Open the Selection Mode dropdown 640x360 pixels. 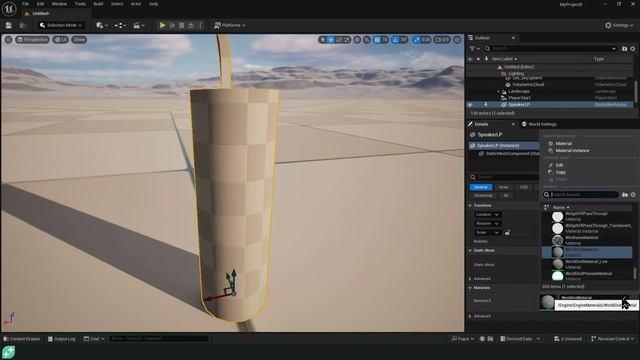pyautogui.click(x=61, y=25)
